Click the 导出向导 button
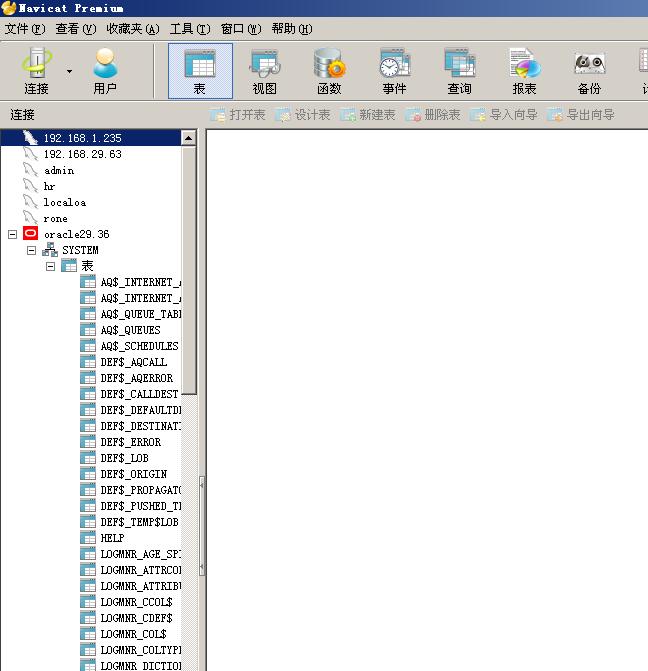This screenshot has width=648, height=671. pyautogui.click(x=581, y=115)
